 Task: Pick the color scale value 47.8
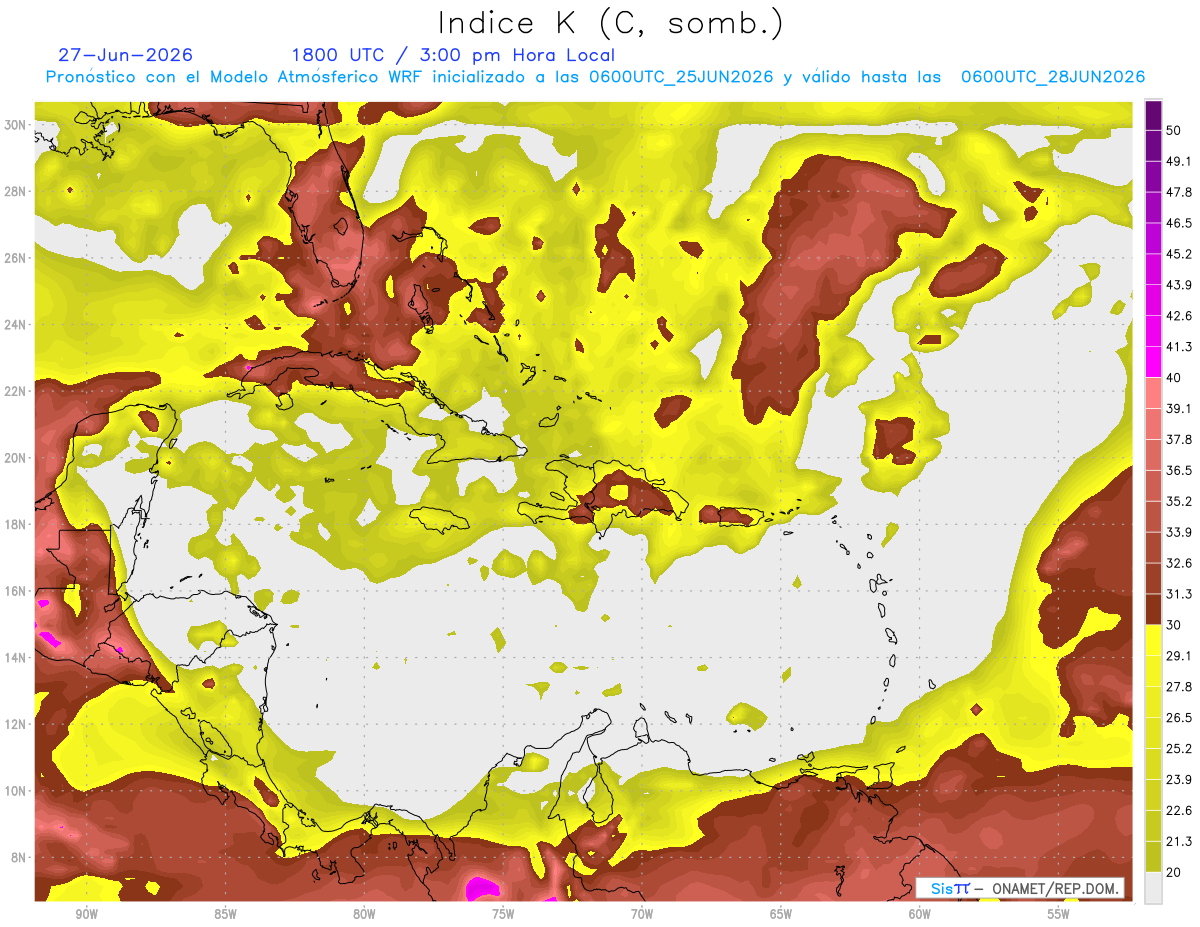1179,192
